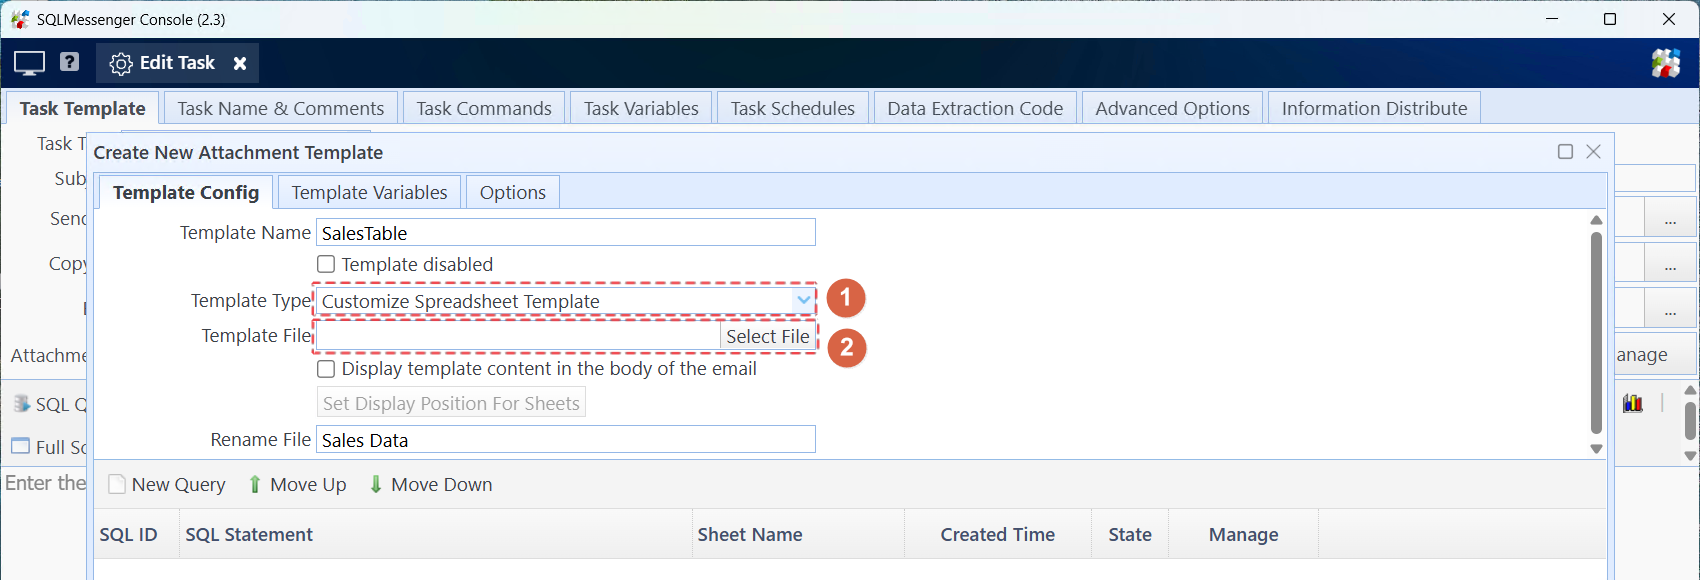The height and width of the screenshot is (580, 1700).
Task: Click the SQL database icon on the left
Action: coord(22,404)
